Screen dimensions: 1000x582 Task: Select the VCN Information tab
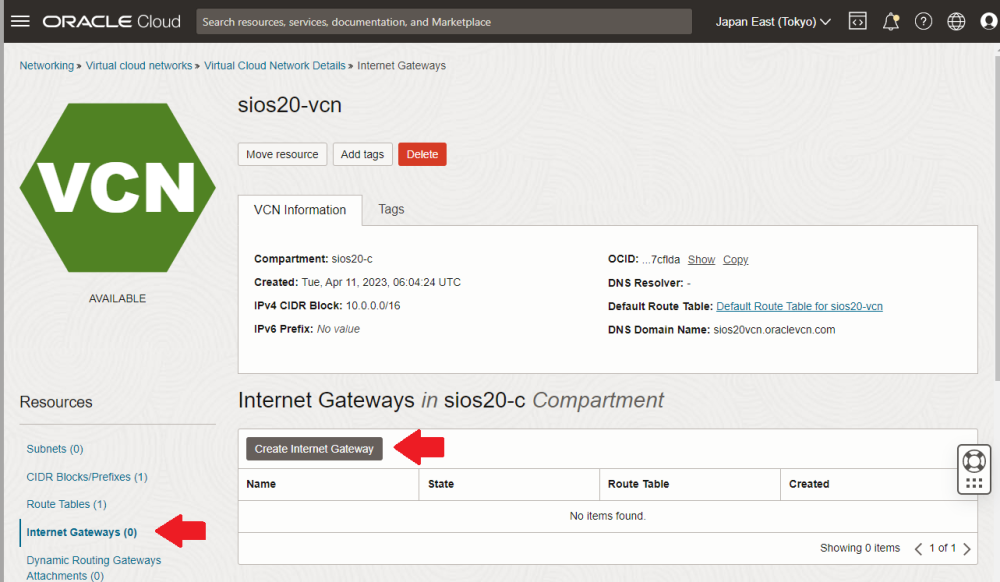point(300,210)
